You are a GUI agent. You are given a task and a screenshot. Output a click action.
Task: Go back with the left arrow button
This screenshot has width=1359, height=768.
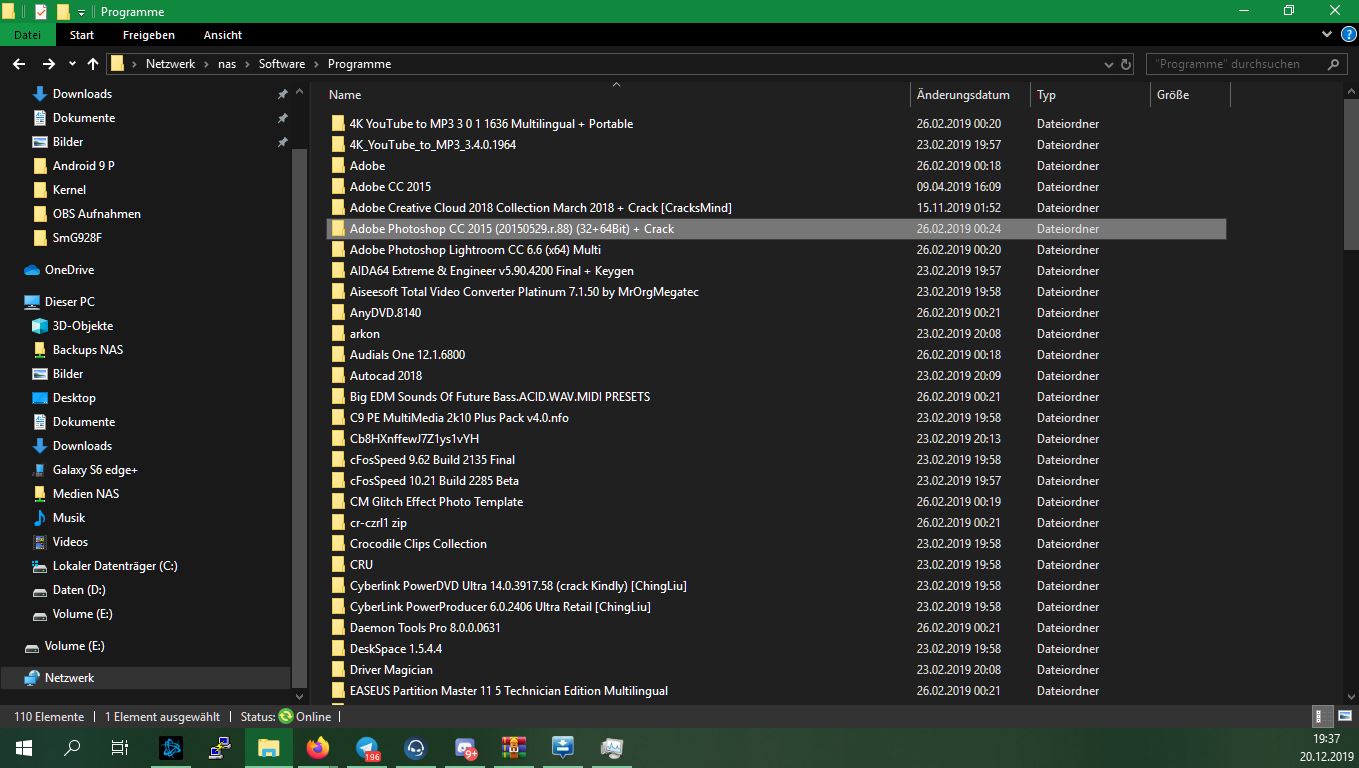[x=18, y=63]
